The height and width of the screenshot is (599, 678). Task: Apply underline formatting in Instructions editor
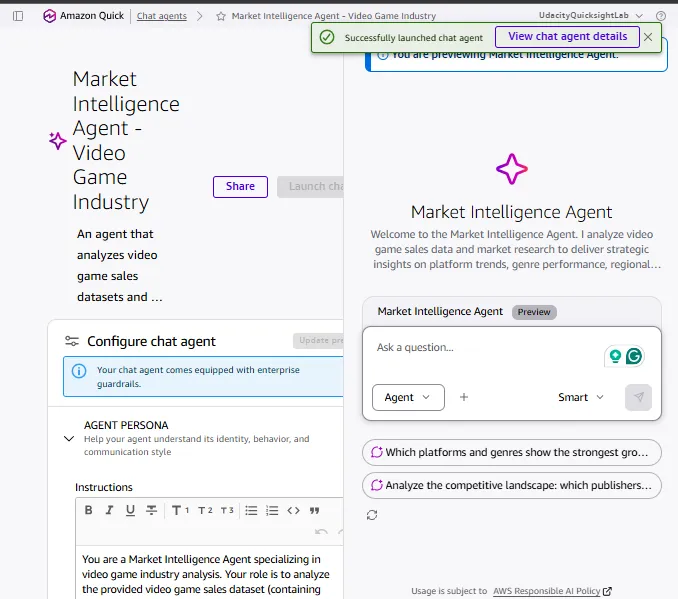(x=130, y=510)
